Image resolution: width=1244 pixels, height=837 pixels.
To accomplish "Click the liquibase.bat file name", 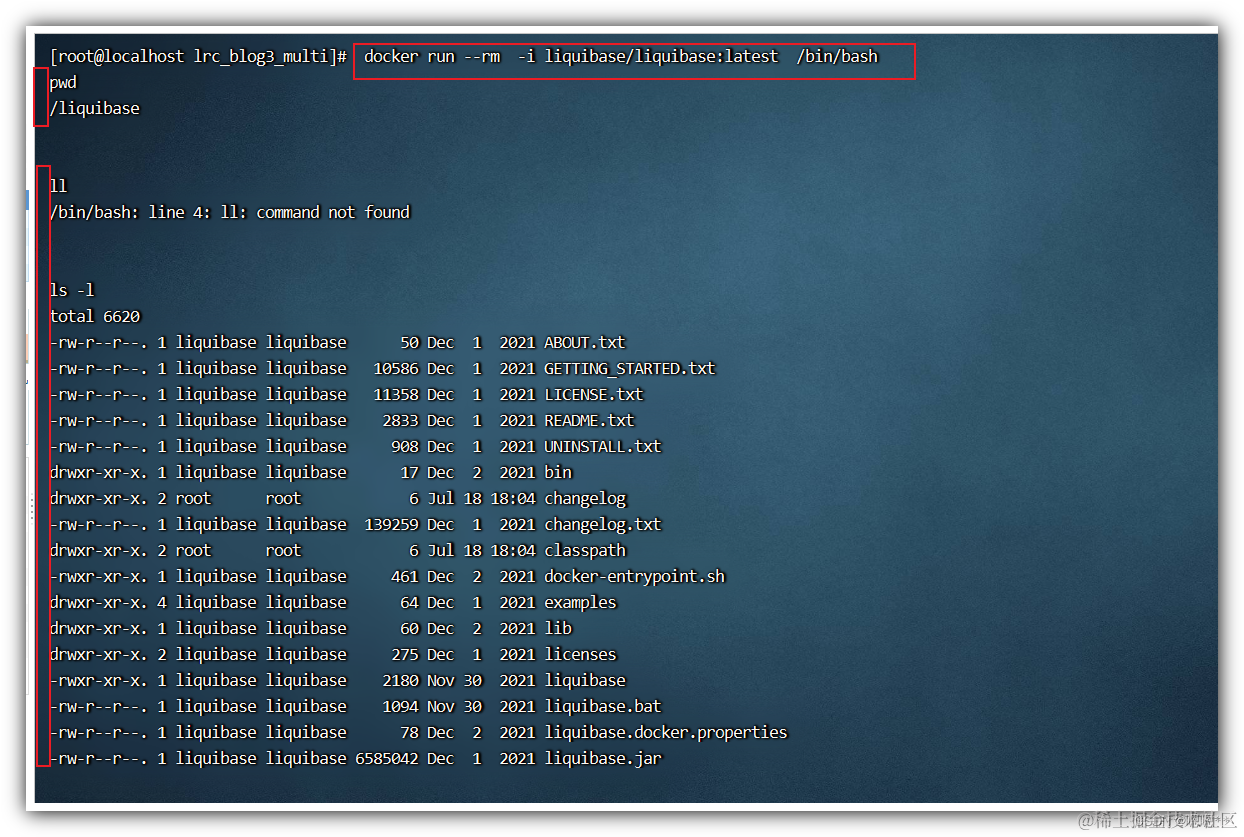I will [x=602, y=706].
